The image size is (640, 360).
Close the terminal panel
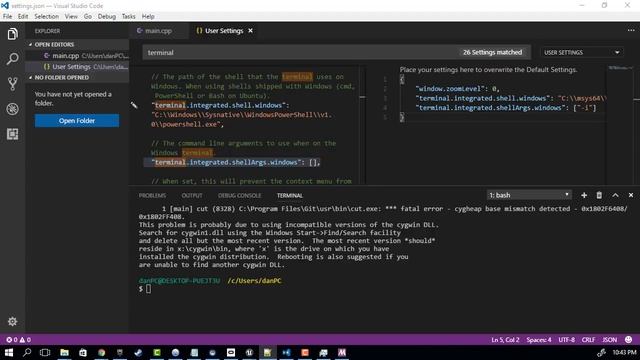click(631, 196)
